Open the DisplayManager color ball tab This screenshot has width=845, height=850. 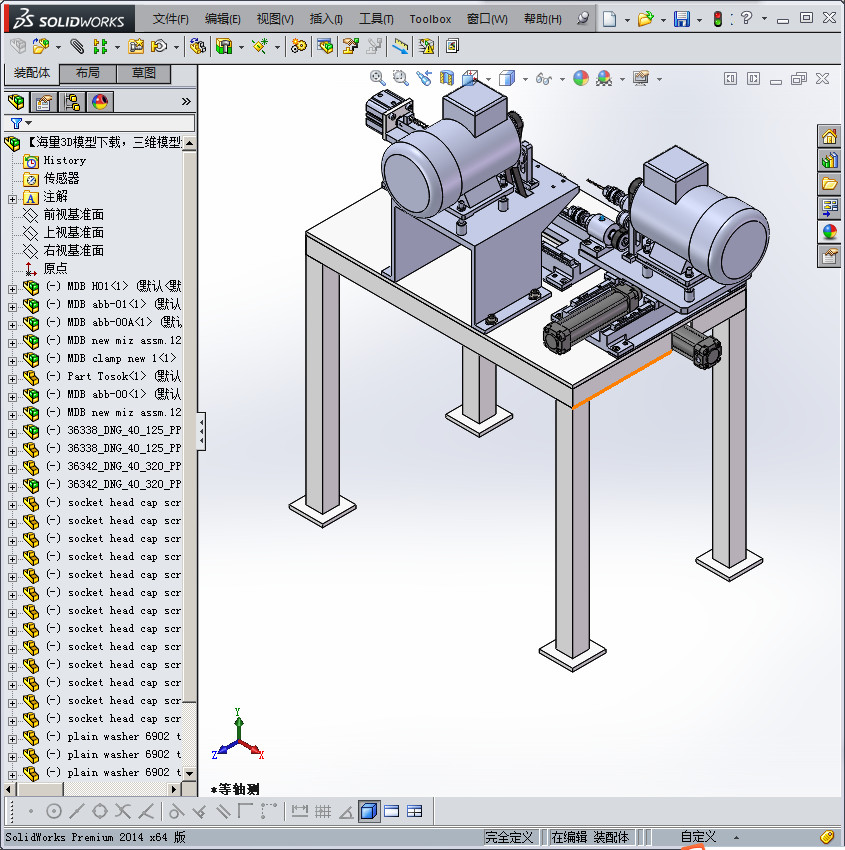click(x=100, y=102)
